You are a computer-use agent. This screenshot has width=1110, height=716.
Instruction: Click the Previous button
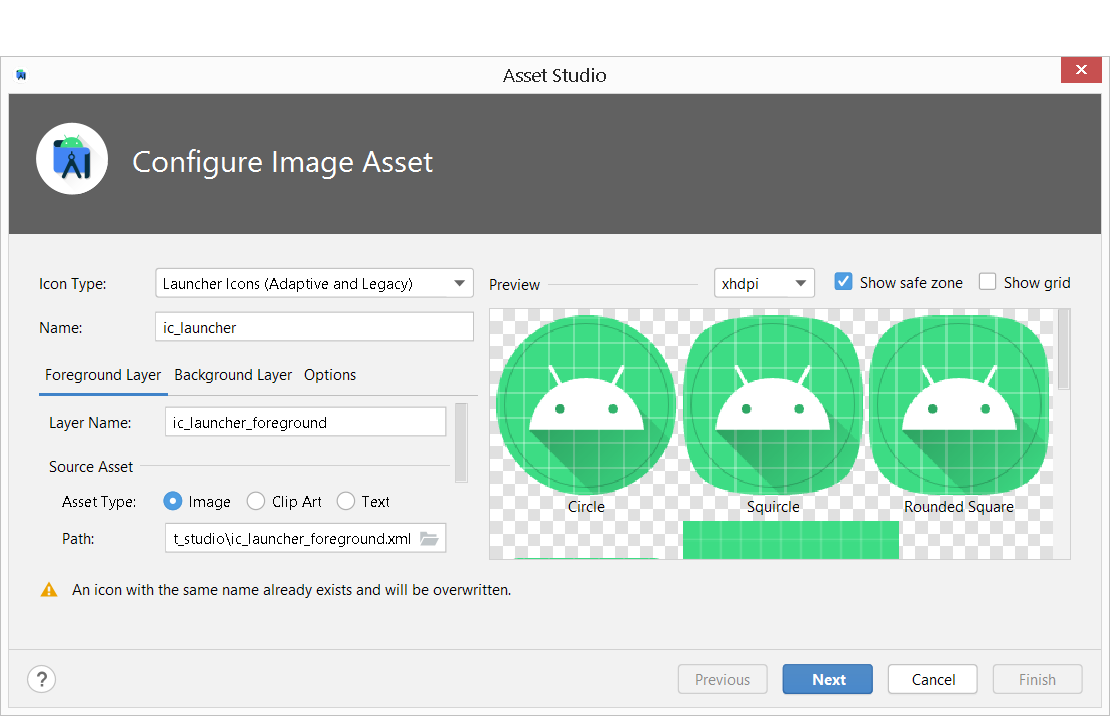coord(723,679)
